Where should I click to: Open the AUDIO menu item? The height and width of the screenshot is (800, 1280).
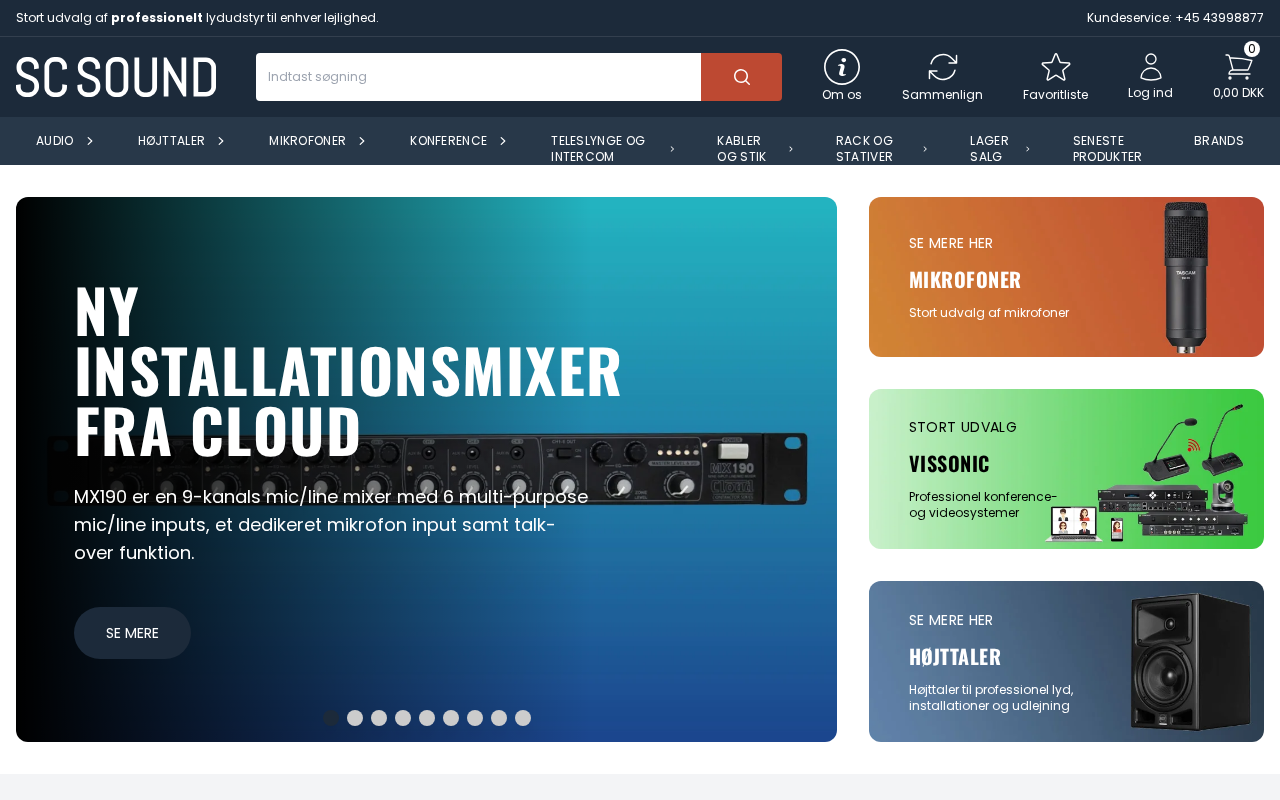pos(55,141)
